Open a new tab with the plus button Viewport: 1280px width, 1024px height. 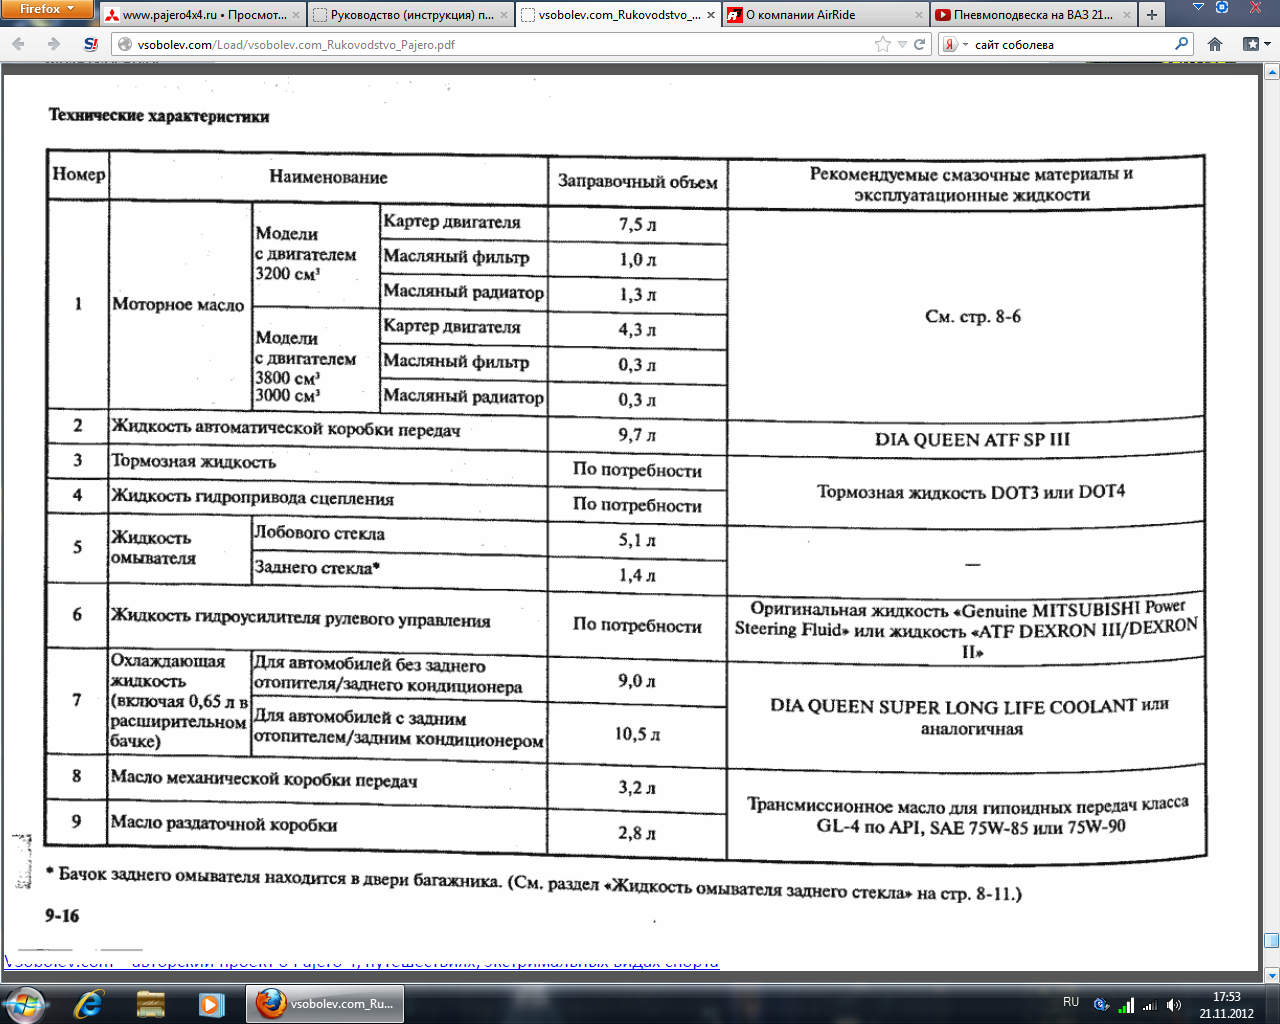(x=1152, y=15)
